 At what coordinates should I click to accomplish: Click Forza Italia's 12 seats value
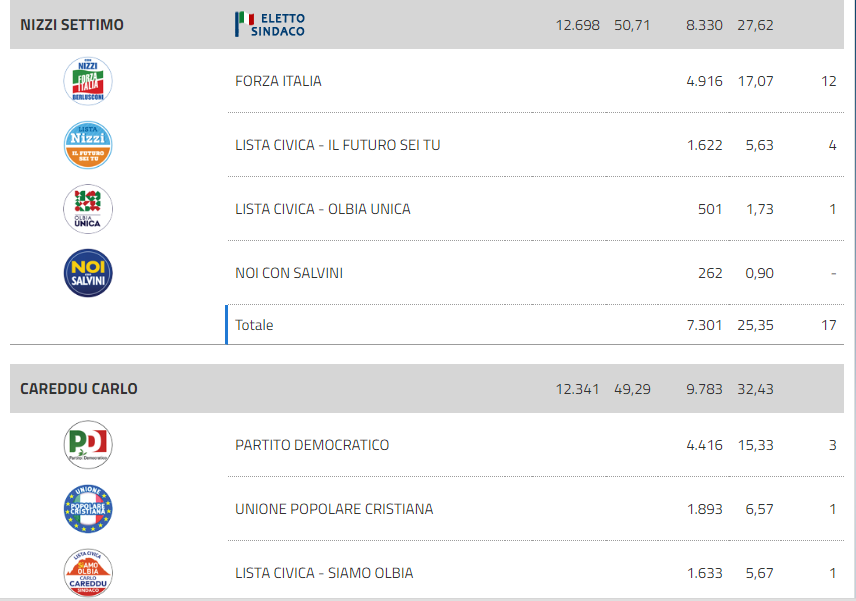829,81
